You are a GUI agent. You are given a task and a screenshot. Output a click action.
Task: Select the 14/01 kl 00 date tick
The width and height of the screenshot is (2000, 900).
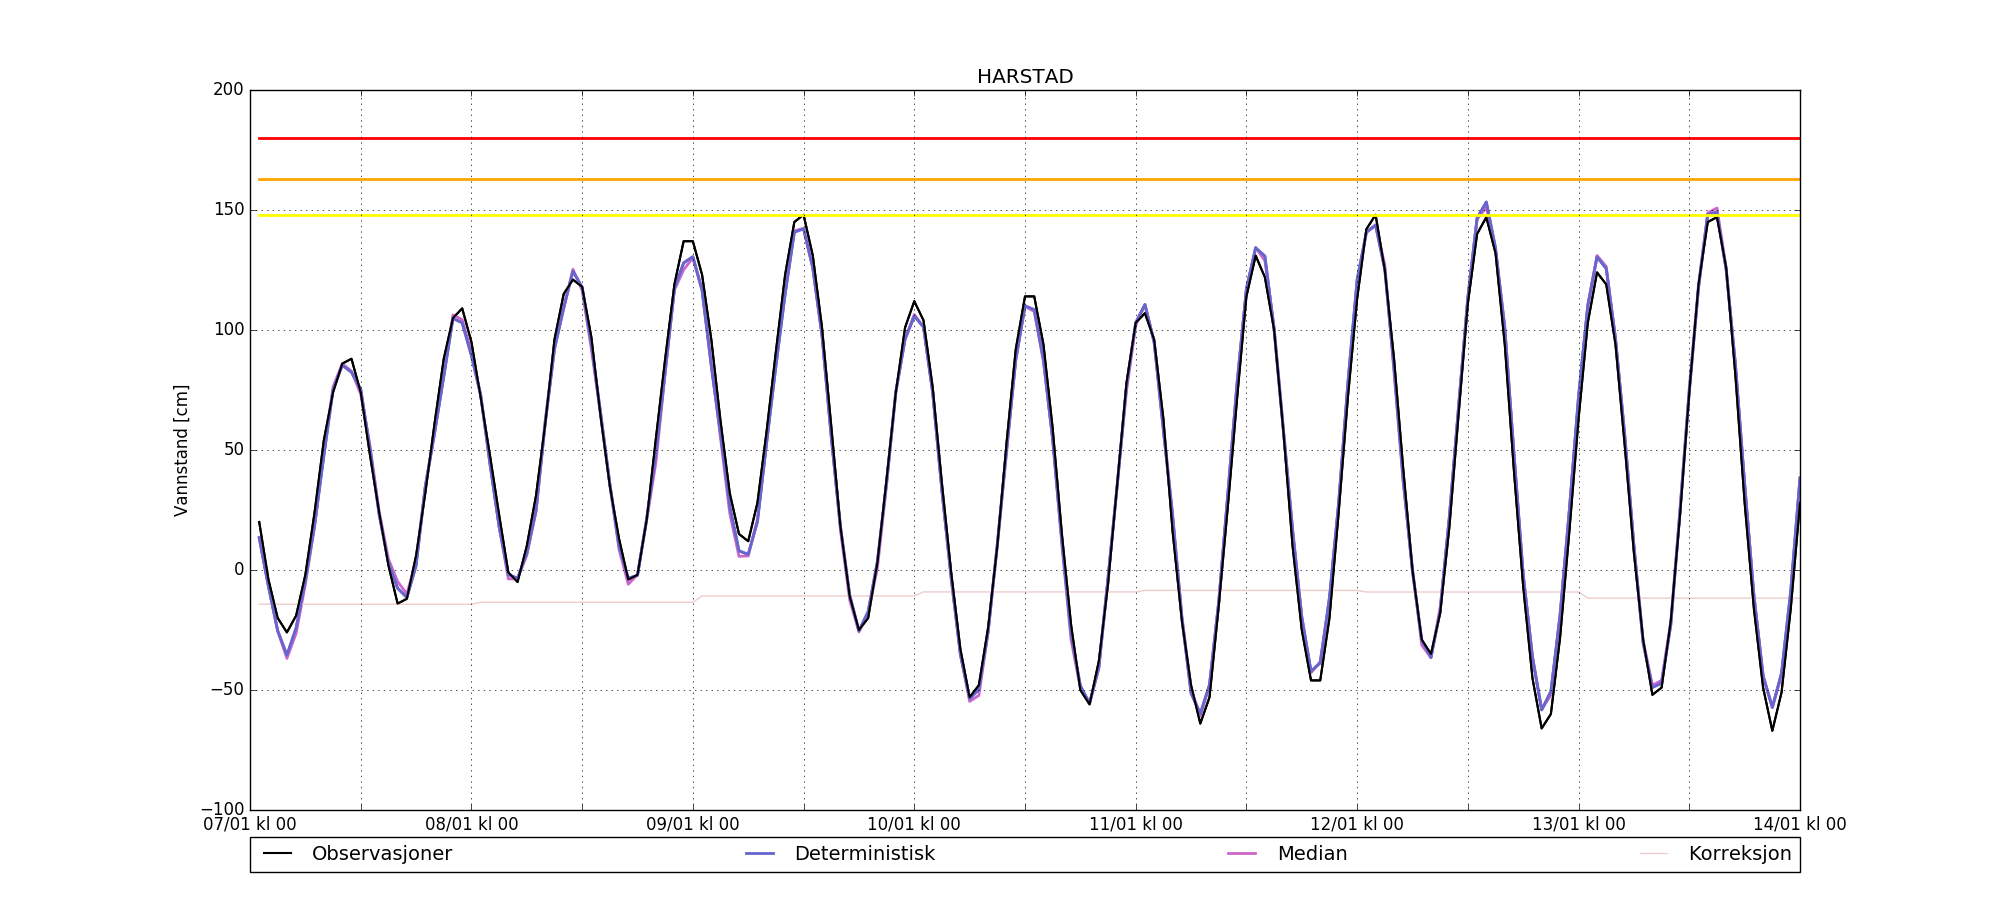[x=1799, y=825]
